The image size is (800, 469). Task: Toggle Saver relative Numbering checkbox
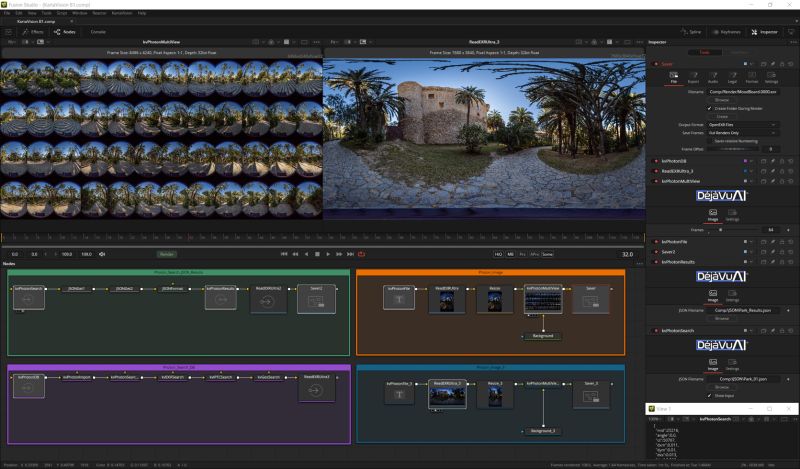(709, 141)
